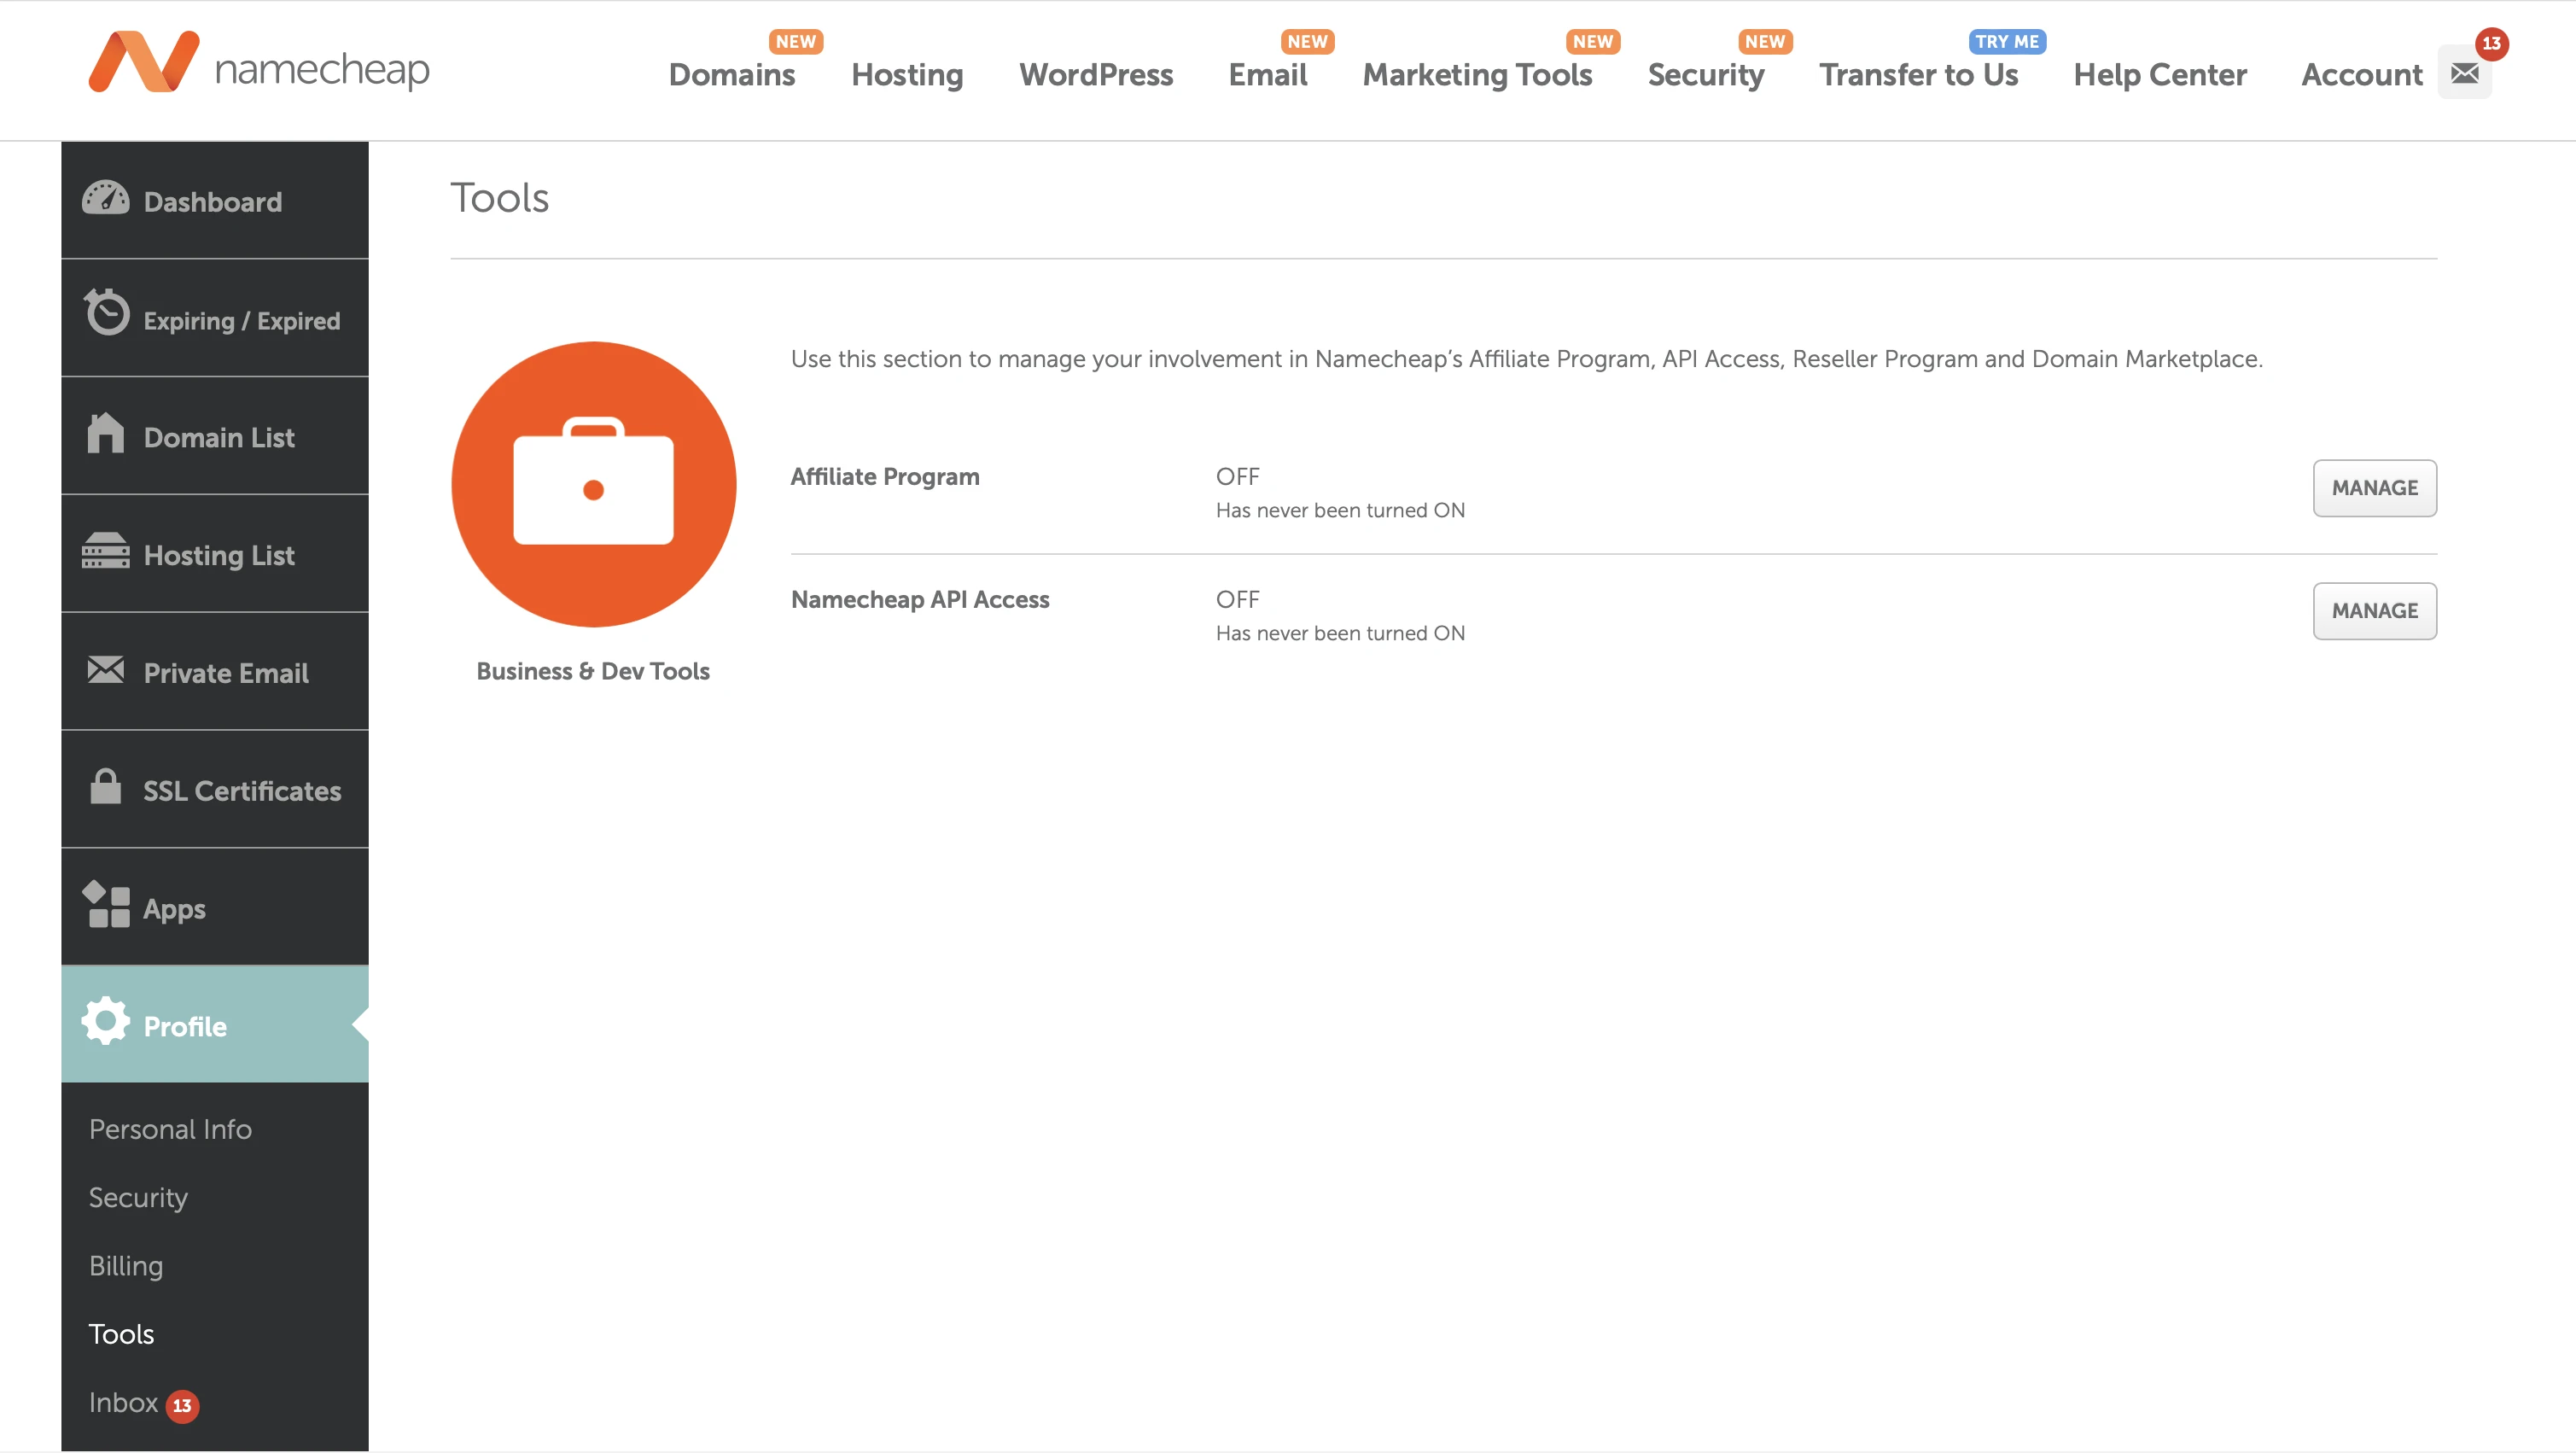Viewport: 2576px width, 1453px height.
Task: Open Inbox under Profile
Action: pos(123,1403)
